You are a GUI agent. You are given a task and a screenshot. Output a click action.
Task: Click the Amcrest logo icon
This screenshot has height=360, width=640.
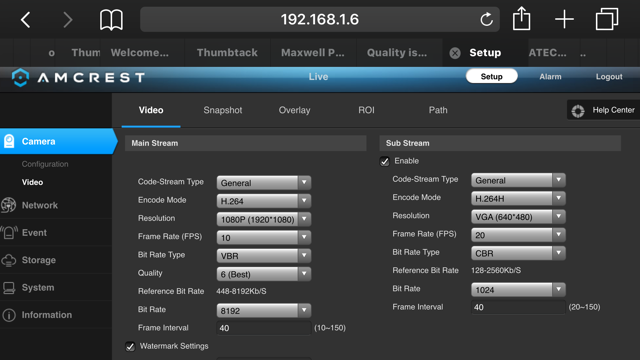(x=20, y=77)
